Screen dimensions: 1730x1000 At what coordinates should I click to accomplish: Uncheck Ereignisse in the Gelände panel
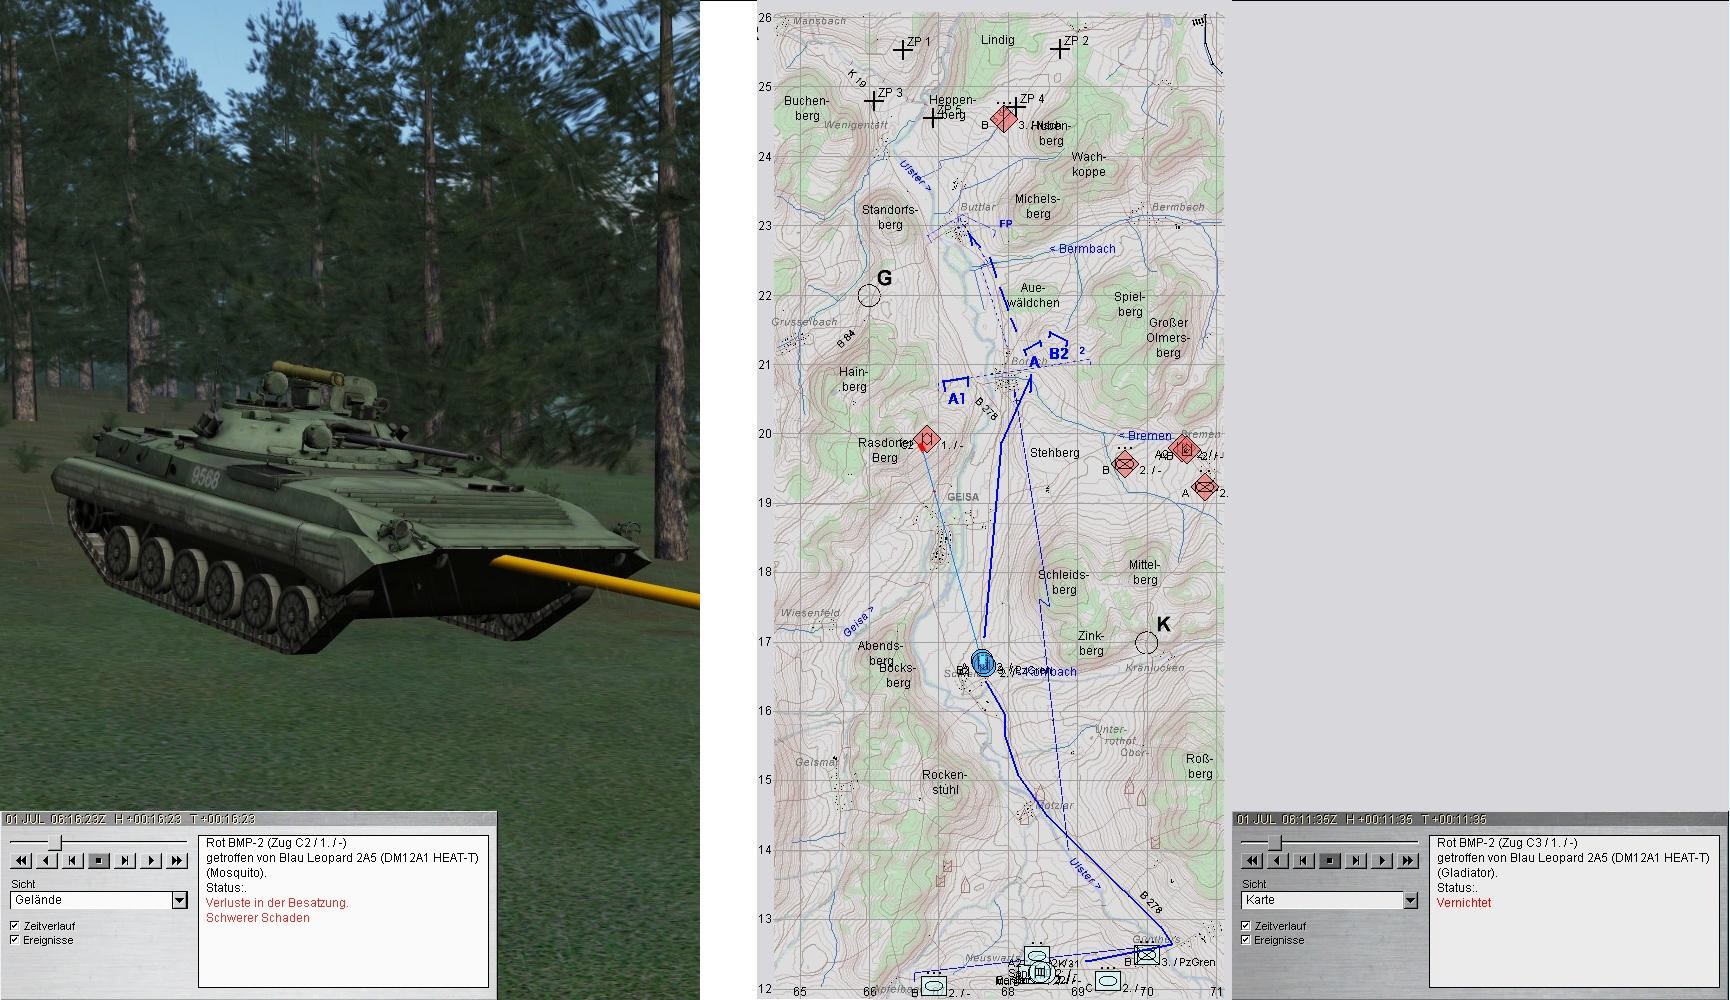click(x=15, y=940)
